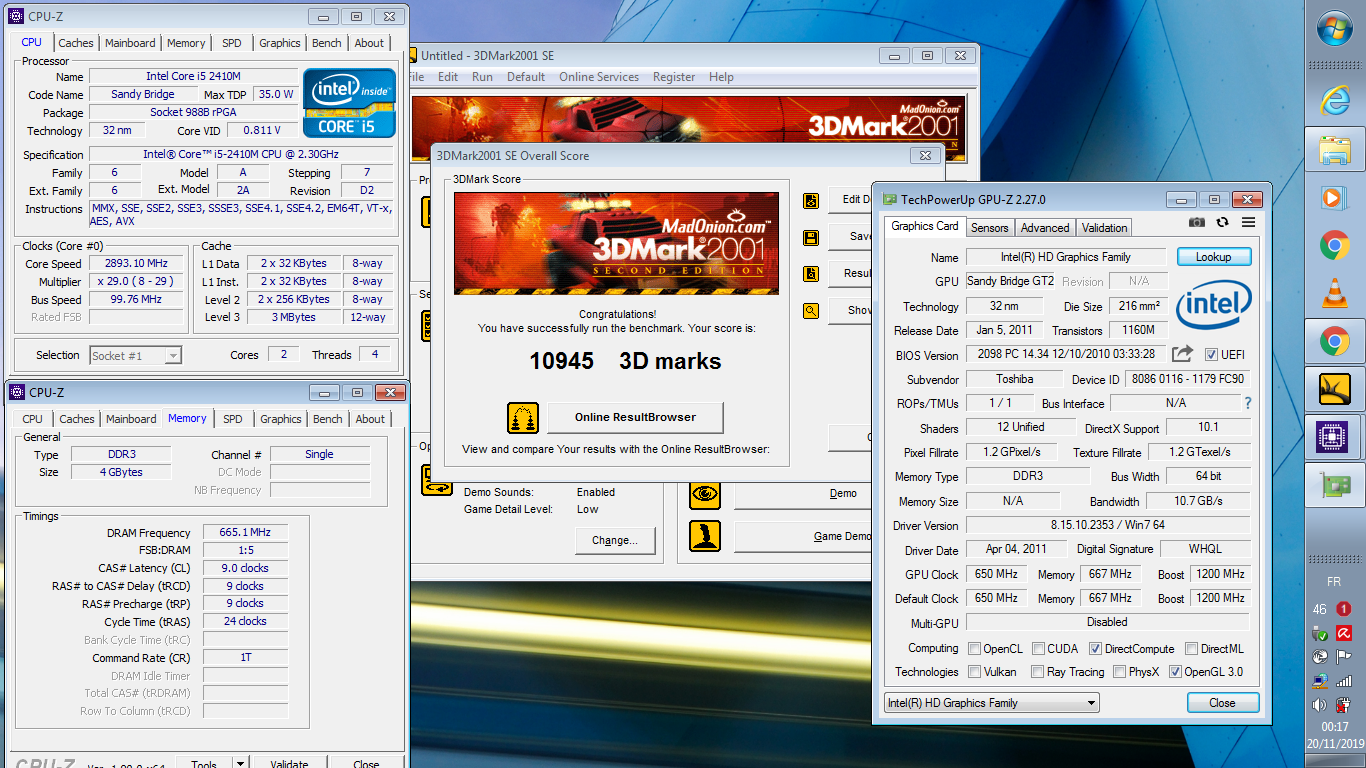1366x768 pixels.
Task: Open the Register menu in 3DMark2001
Action: tap(674, 77)
